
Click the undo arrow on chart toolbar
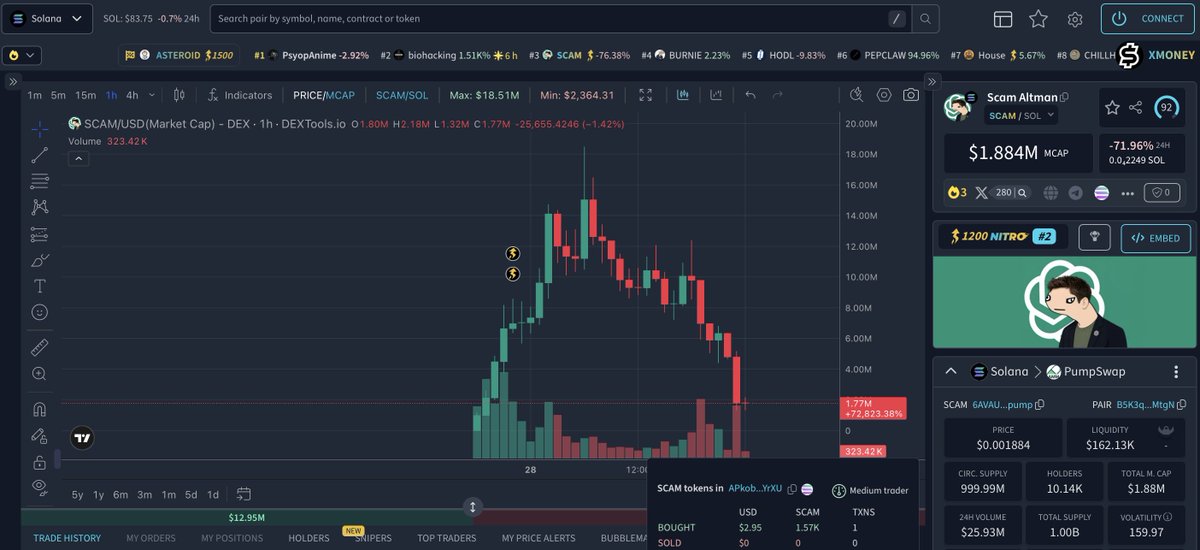pos(750,95)
